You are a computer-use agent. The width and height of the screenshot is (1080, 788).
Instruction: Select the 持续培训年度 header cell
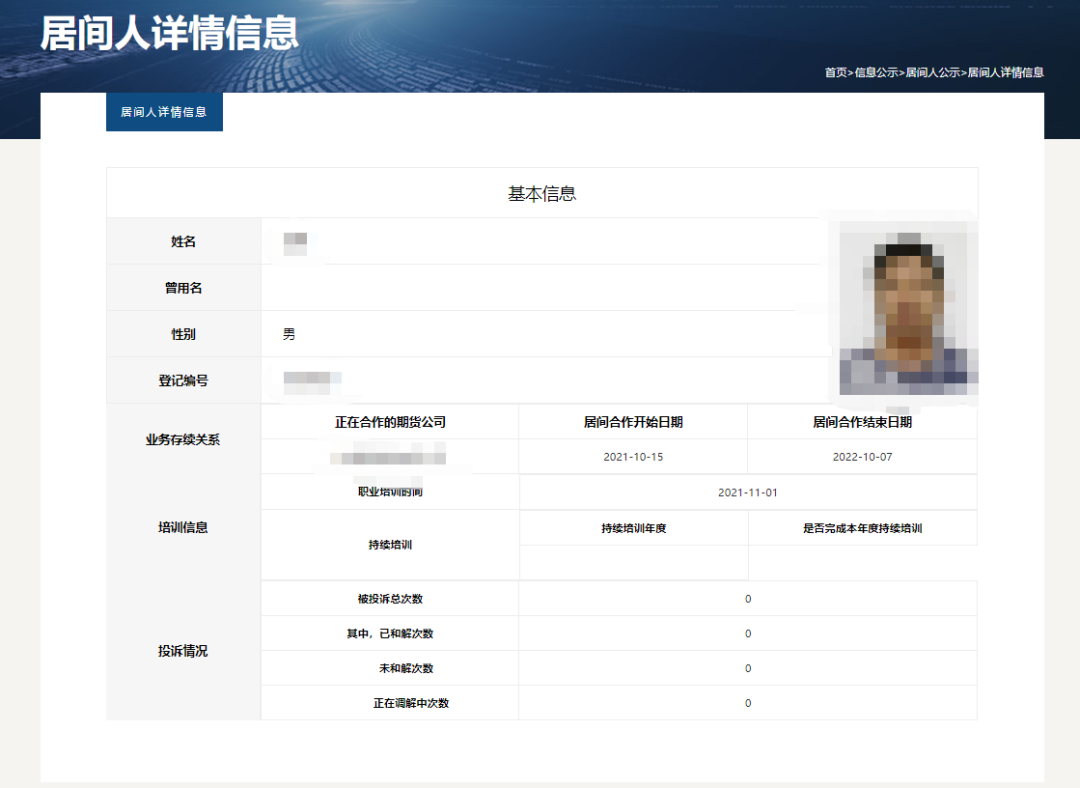pyautogui.click(x=632, y=527)
